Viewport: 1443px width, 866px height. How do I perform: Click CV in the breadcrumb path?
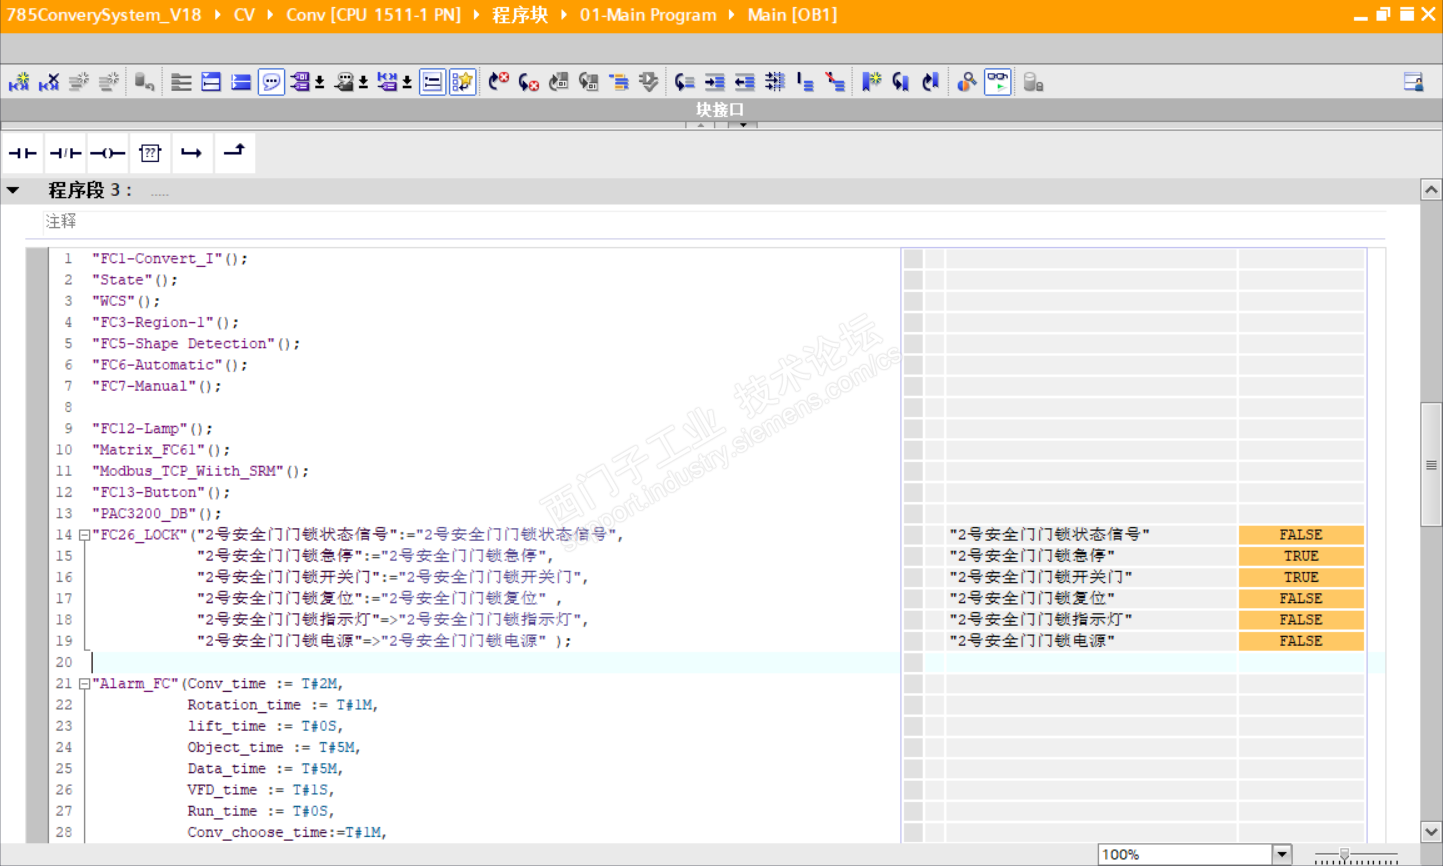click(244, 15)
